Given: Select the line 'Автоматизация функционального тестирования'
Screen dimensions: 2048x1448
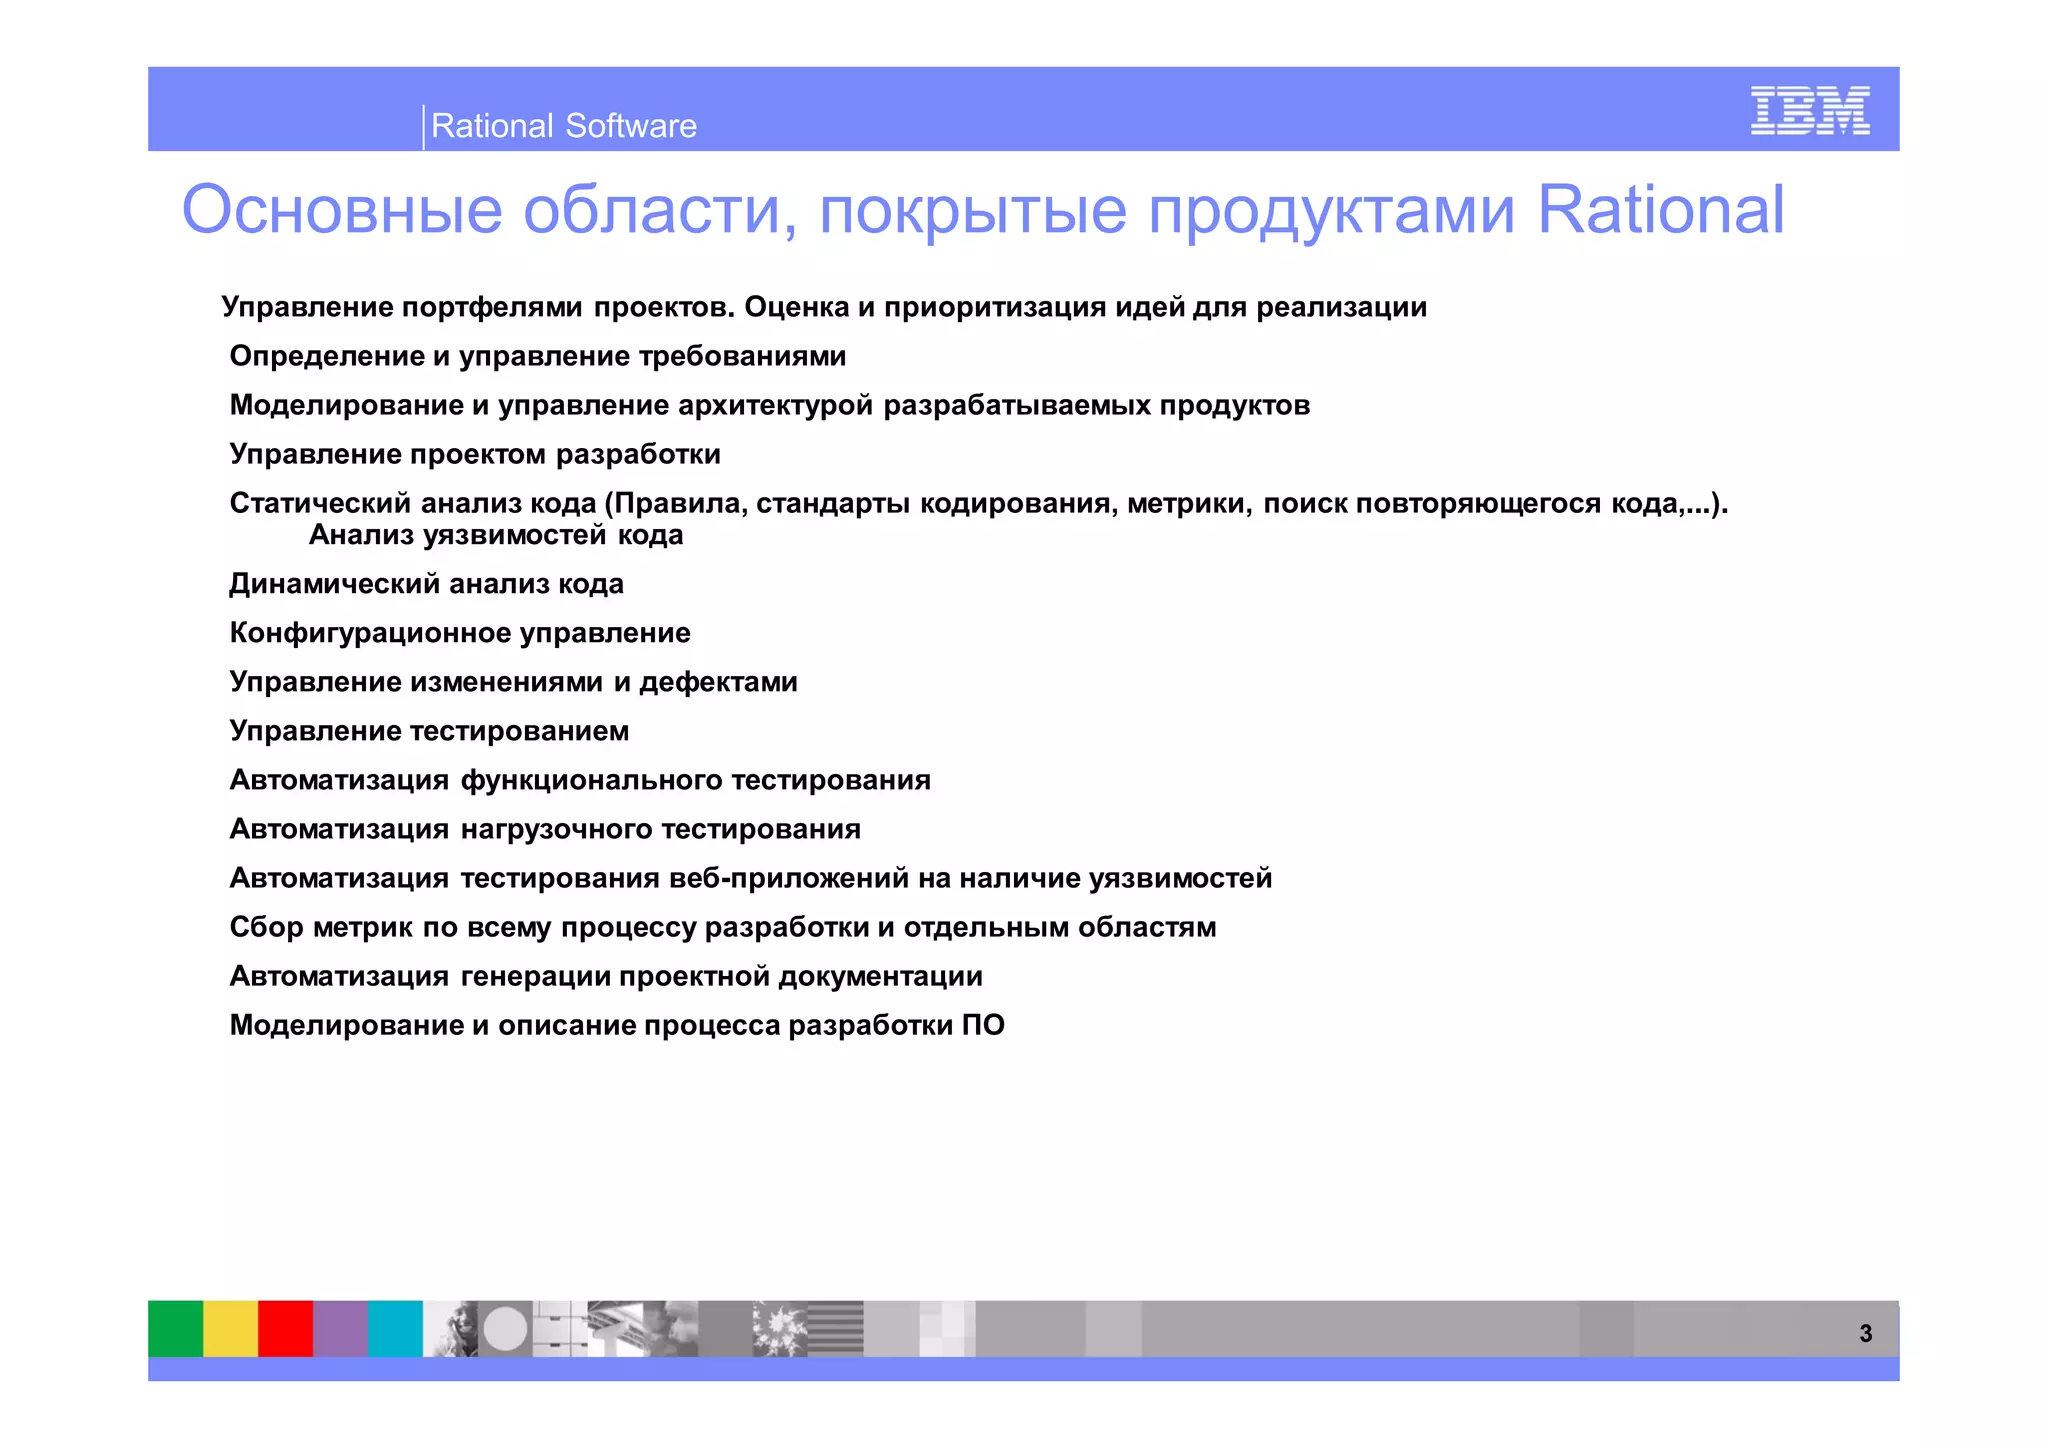Looking at the screenshot, I should [x=580, y=780].
